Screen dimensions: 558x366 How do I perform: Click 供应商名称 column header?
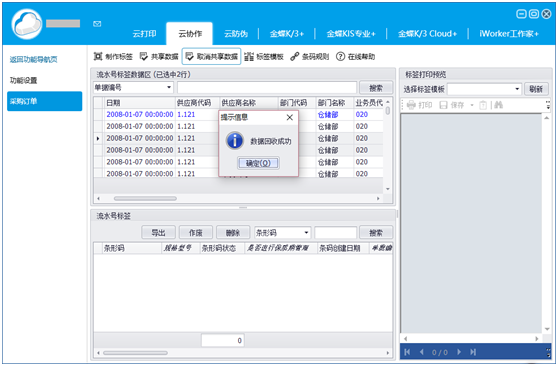coord(249,103)
